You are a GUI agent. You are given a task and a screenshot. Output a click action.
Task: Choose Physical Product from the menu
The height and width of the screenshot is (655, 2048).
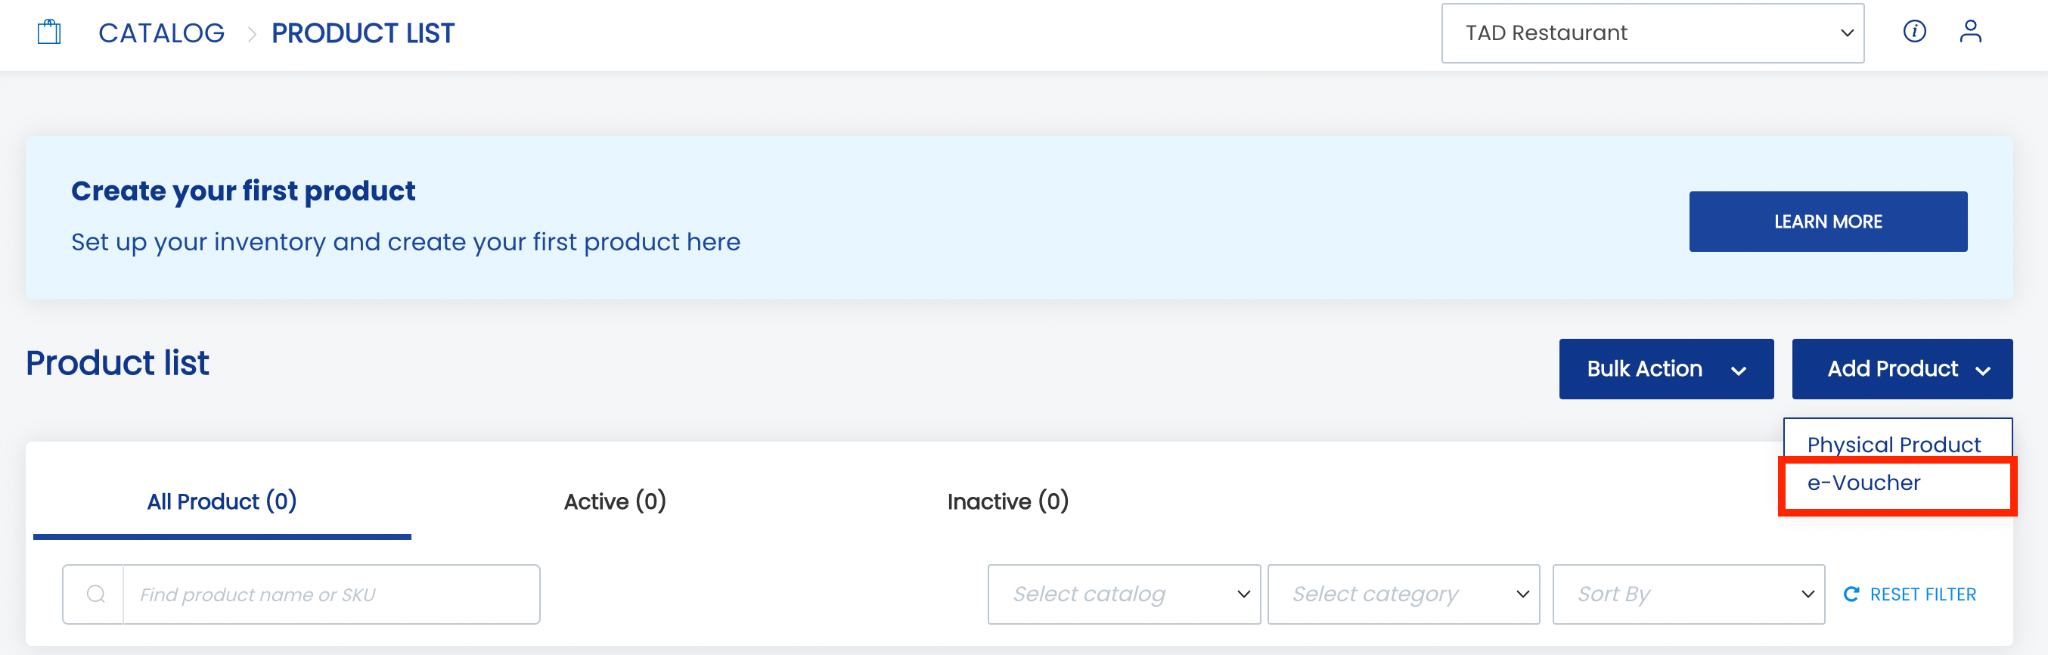tap(1894, 444)
